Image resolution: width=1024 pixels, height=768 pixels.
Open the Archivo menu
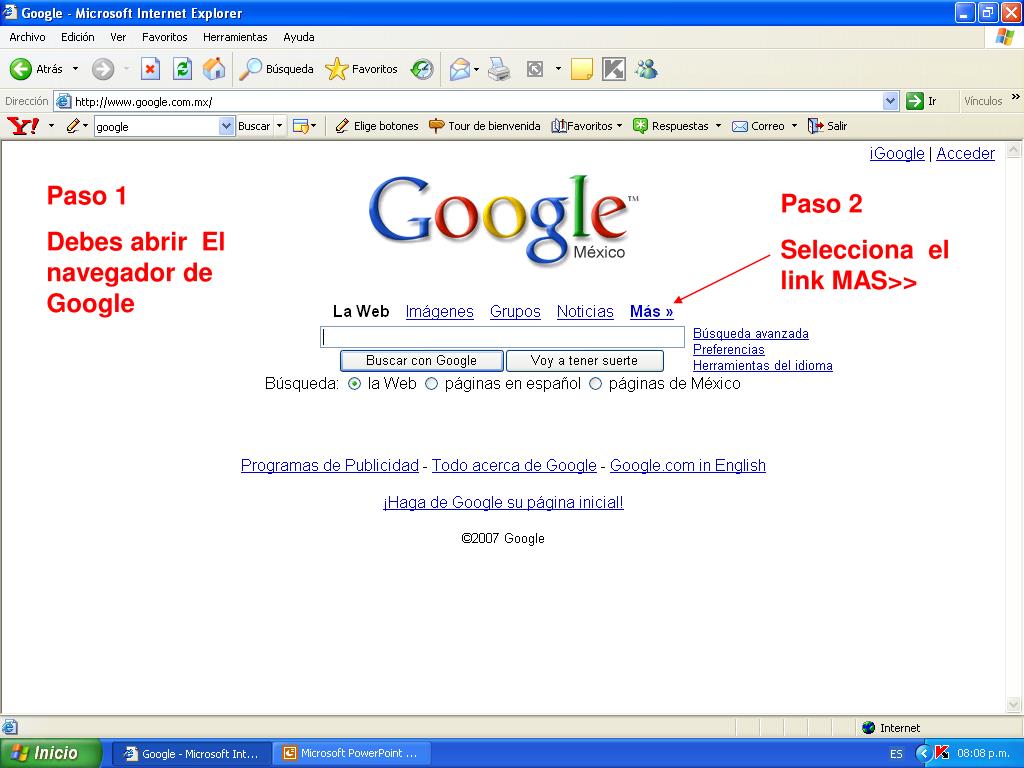pyautogui.click(x=27, y=37)
